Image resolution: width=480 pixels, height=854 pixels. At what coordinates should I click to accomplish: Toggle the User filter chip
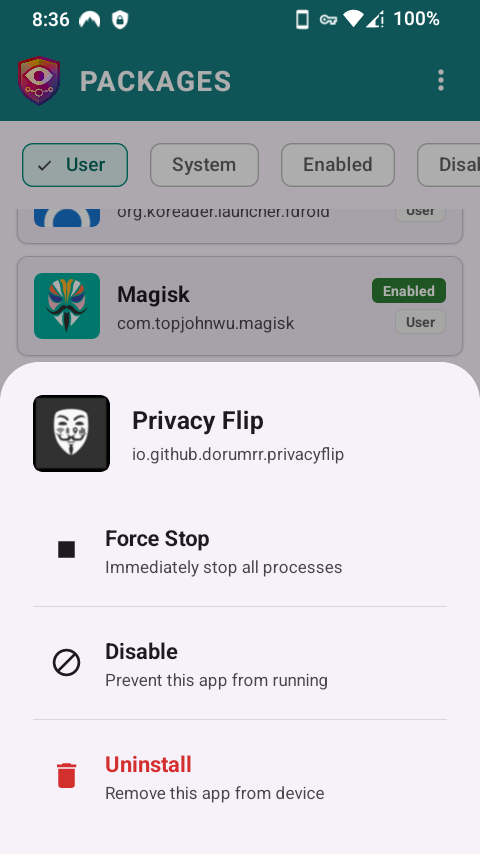point(75,165)
